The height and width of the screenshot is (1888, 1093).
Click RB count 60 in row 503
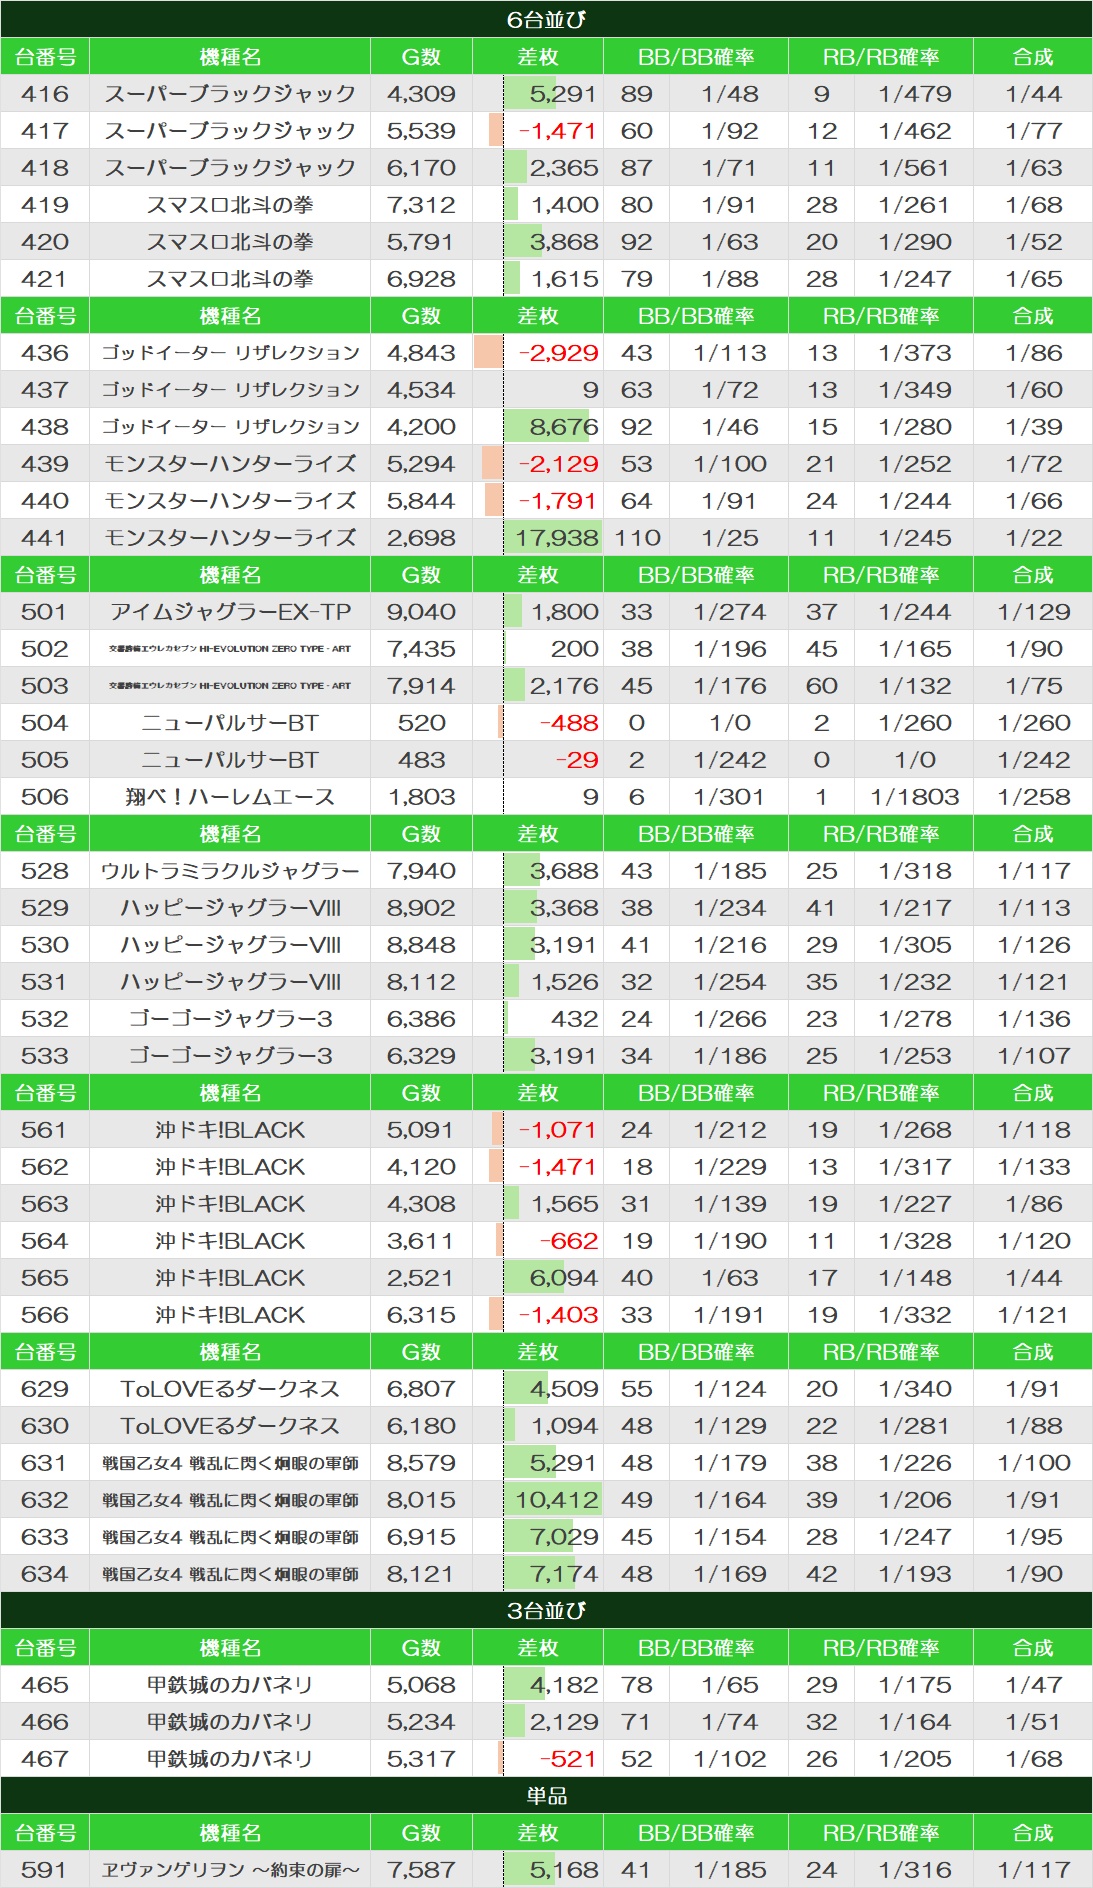(821, 686)
